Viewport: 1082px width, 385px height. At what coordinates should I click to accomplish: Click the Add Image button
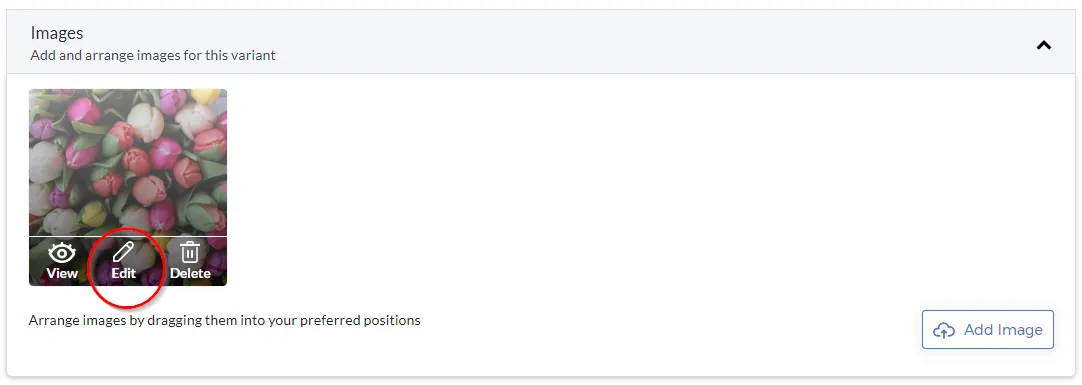coord(987,330)
